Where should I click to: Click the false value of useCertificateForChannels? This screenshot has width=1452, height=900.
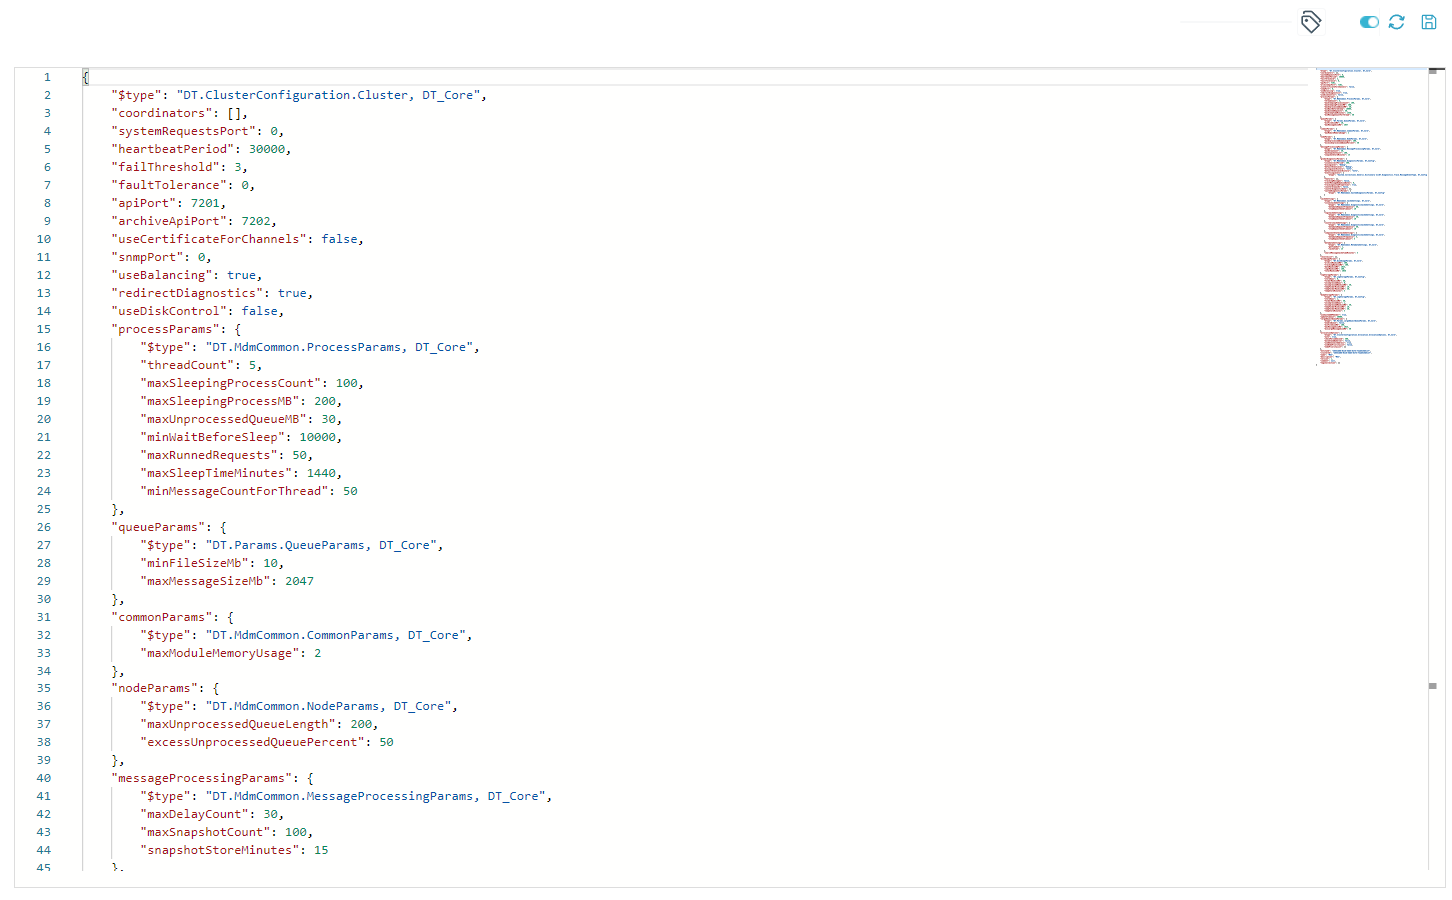339,239
